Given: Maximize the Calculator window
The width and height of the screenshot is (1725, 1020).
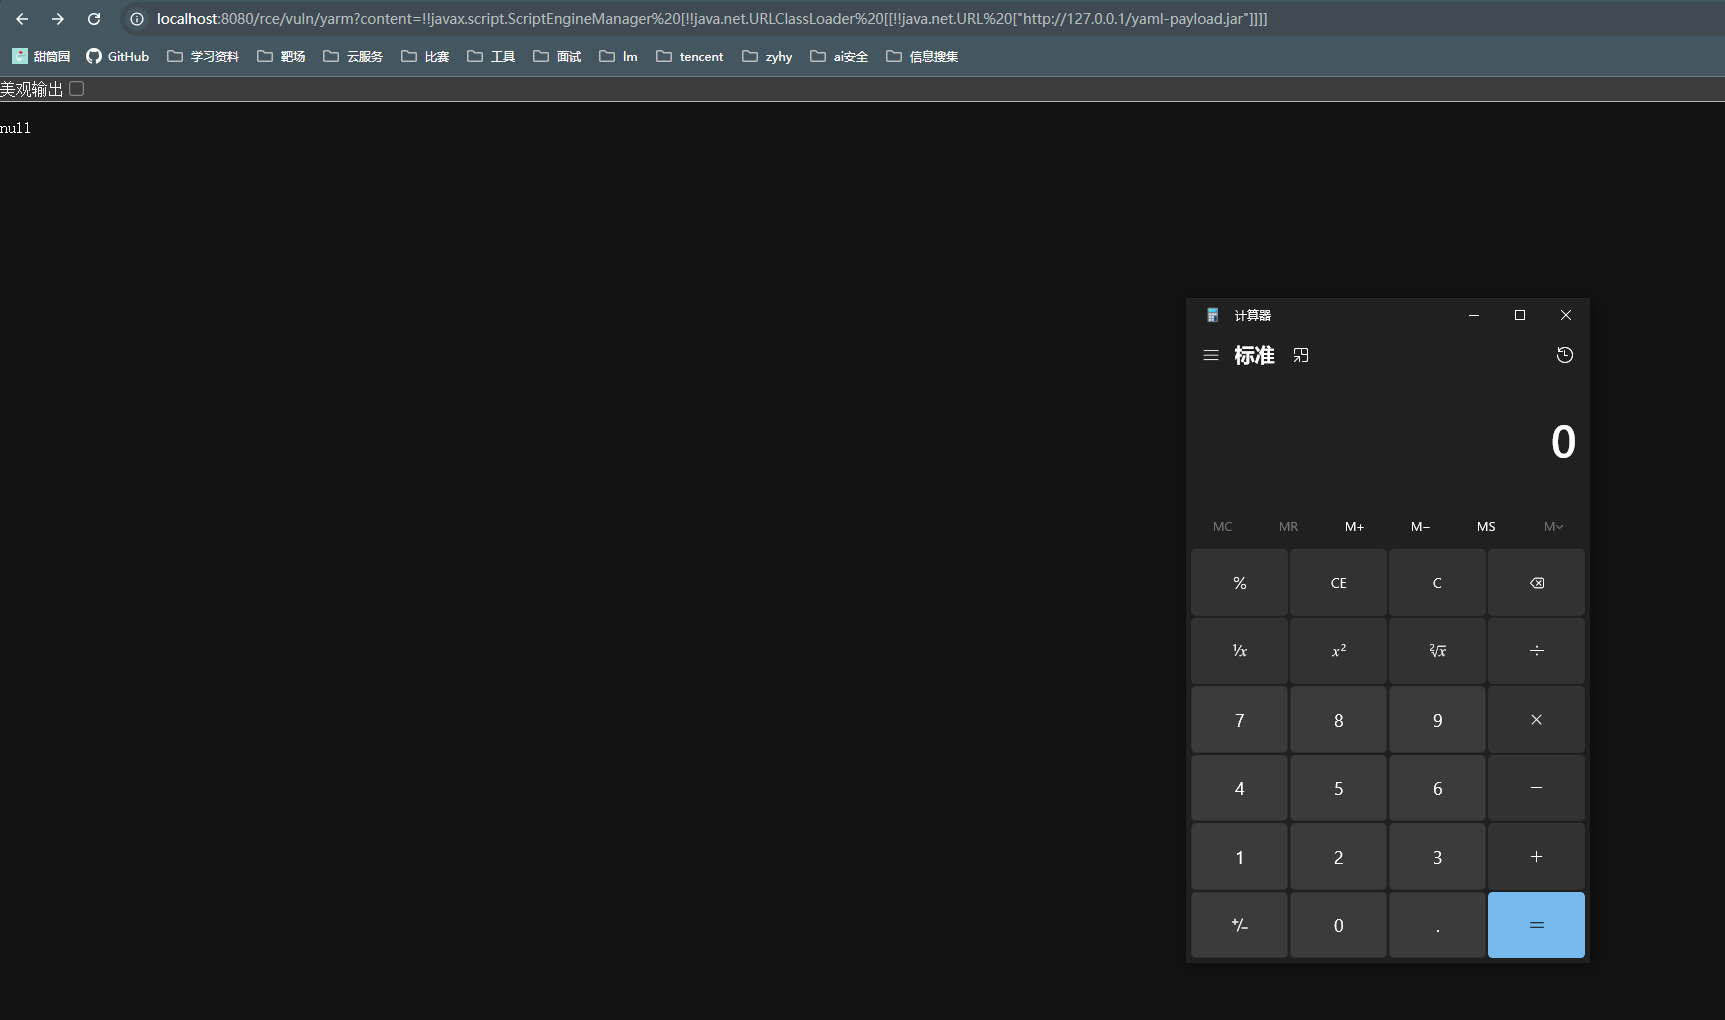Looking at the screenshot, I should 1520,315.
